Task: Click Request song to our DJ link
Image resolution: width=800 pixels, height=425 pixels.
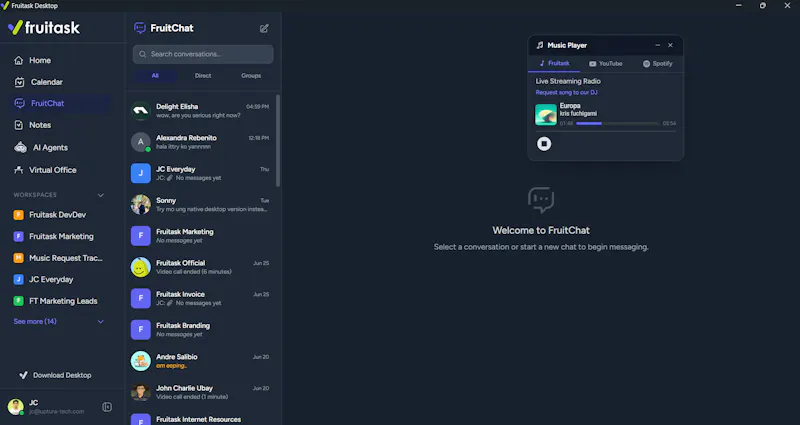Action: (x=566, y=92)
